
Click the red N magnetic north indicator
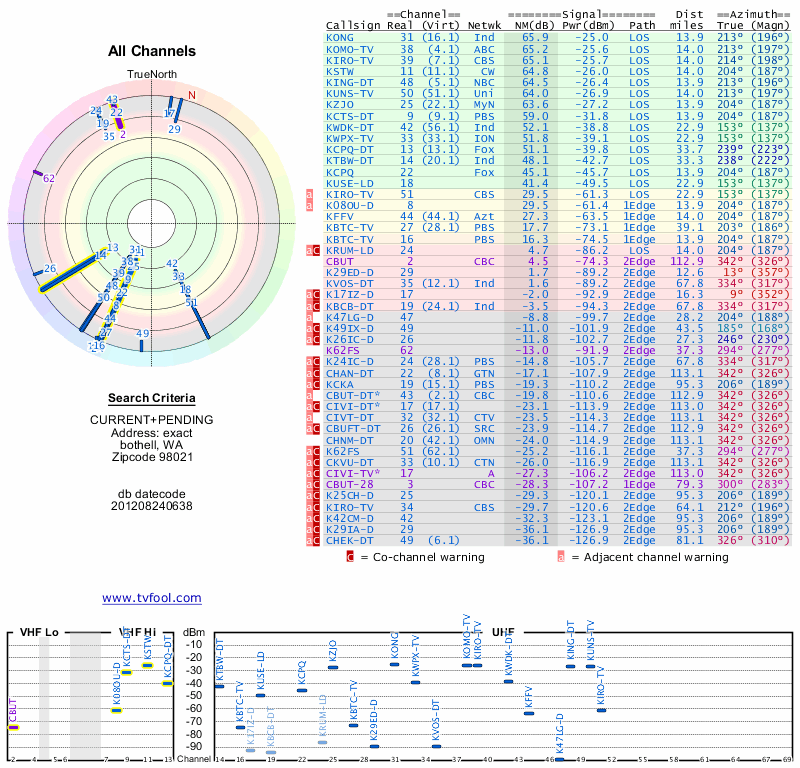coord(192,95)
